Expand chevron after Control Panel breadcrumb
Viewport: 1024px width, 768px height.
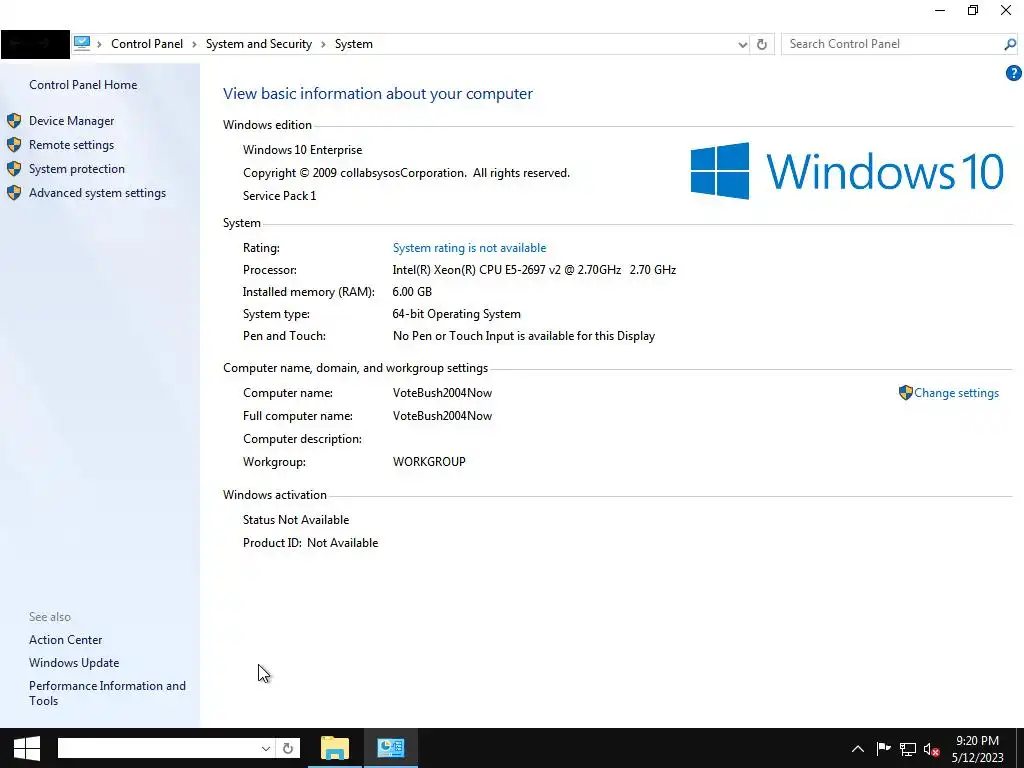point(195,44)
